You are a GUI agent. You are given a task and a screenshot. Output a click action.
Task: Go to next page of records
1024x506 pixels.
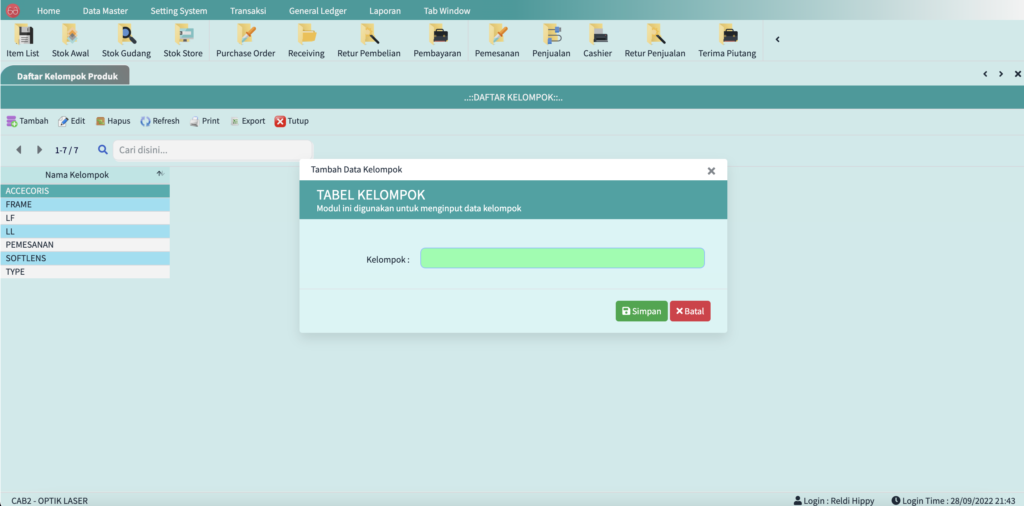39,150
